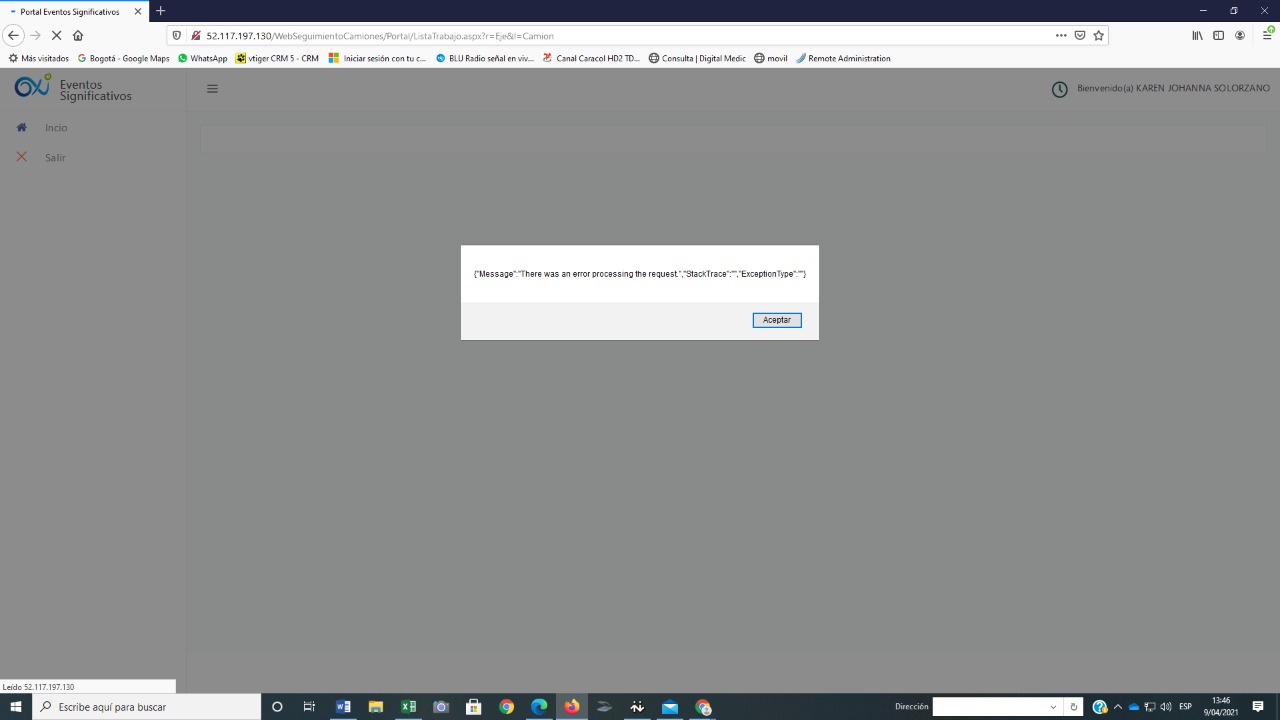This screenshot has width=1280, height=720.
Task: Click the home icon beside Inicio
Action: click(22, 127)
